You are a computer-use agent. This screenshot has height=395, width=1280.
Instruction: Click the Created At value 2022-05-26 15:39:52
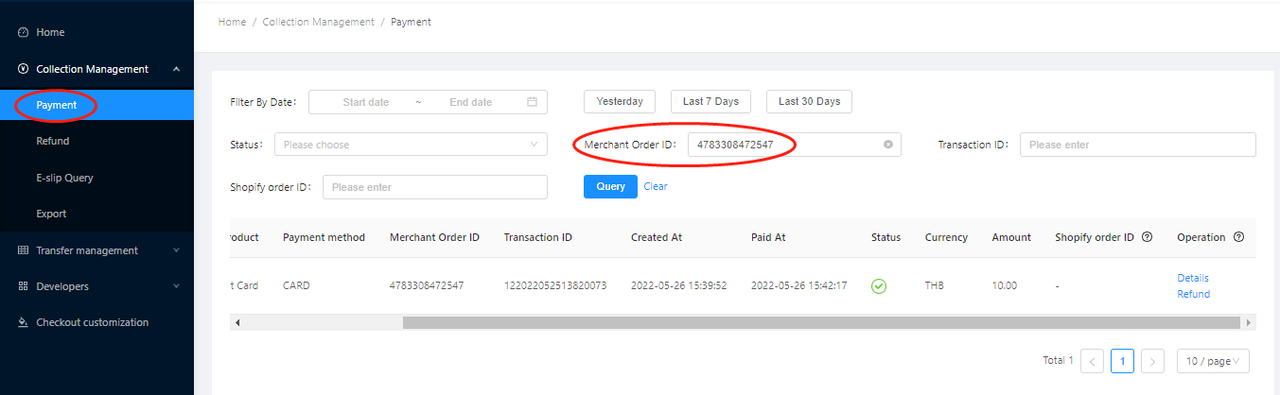679,286
